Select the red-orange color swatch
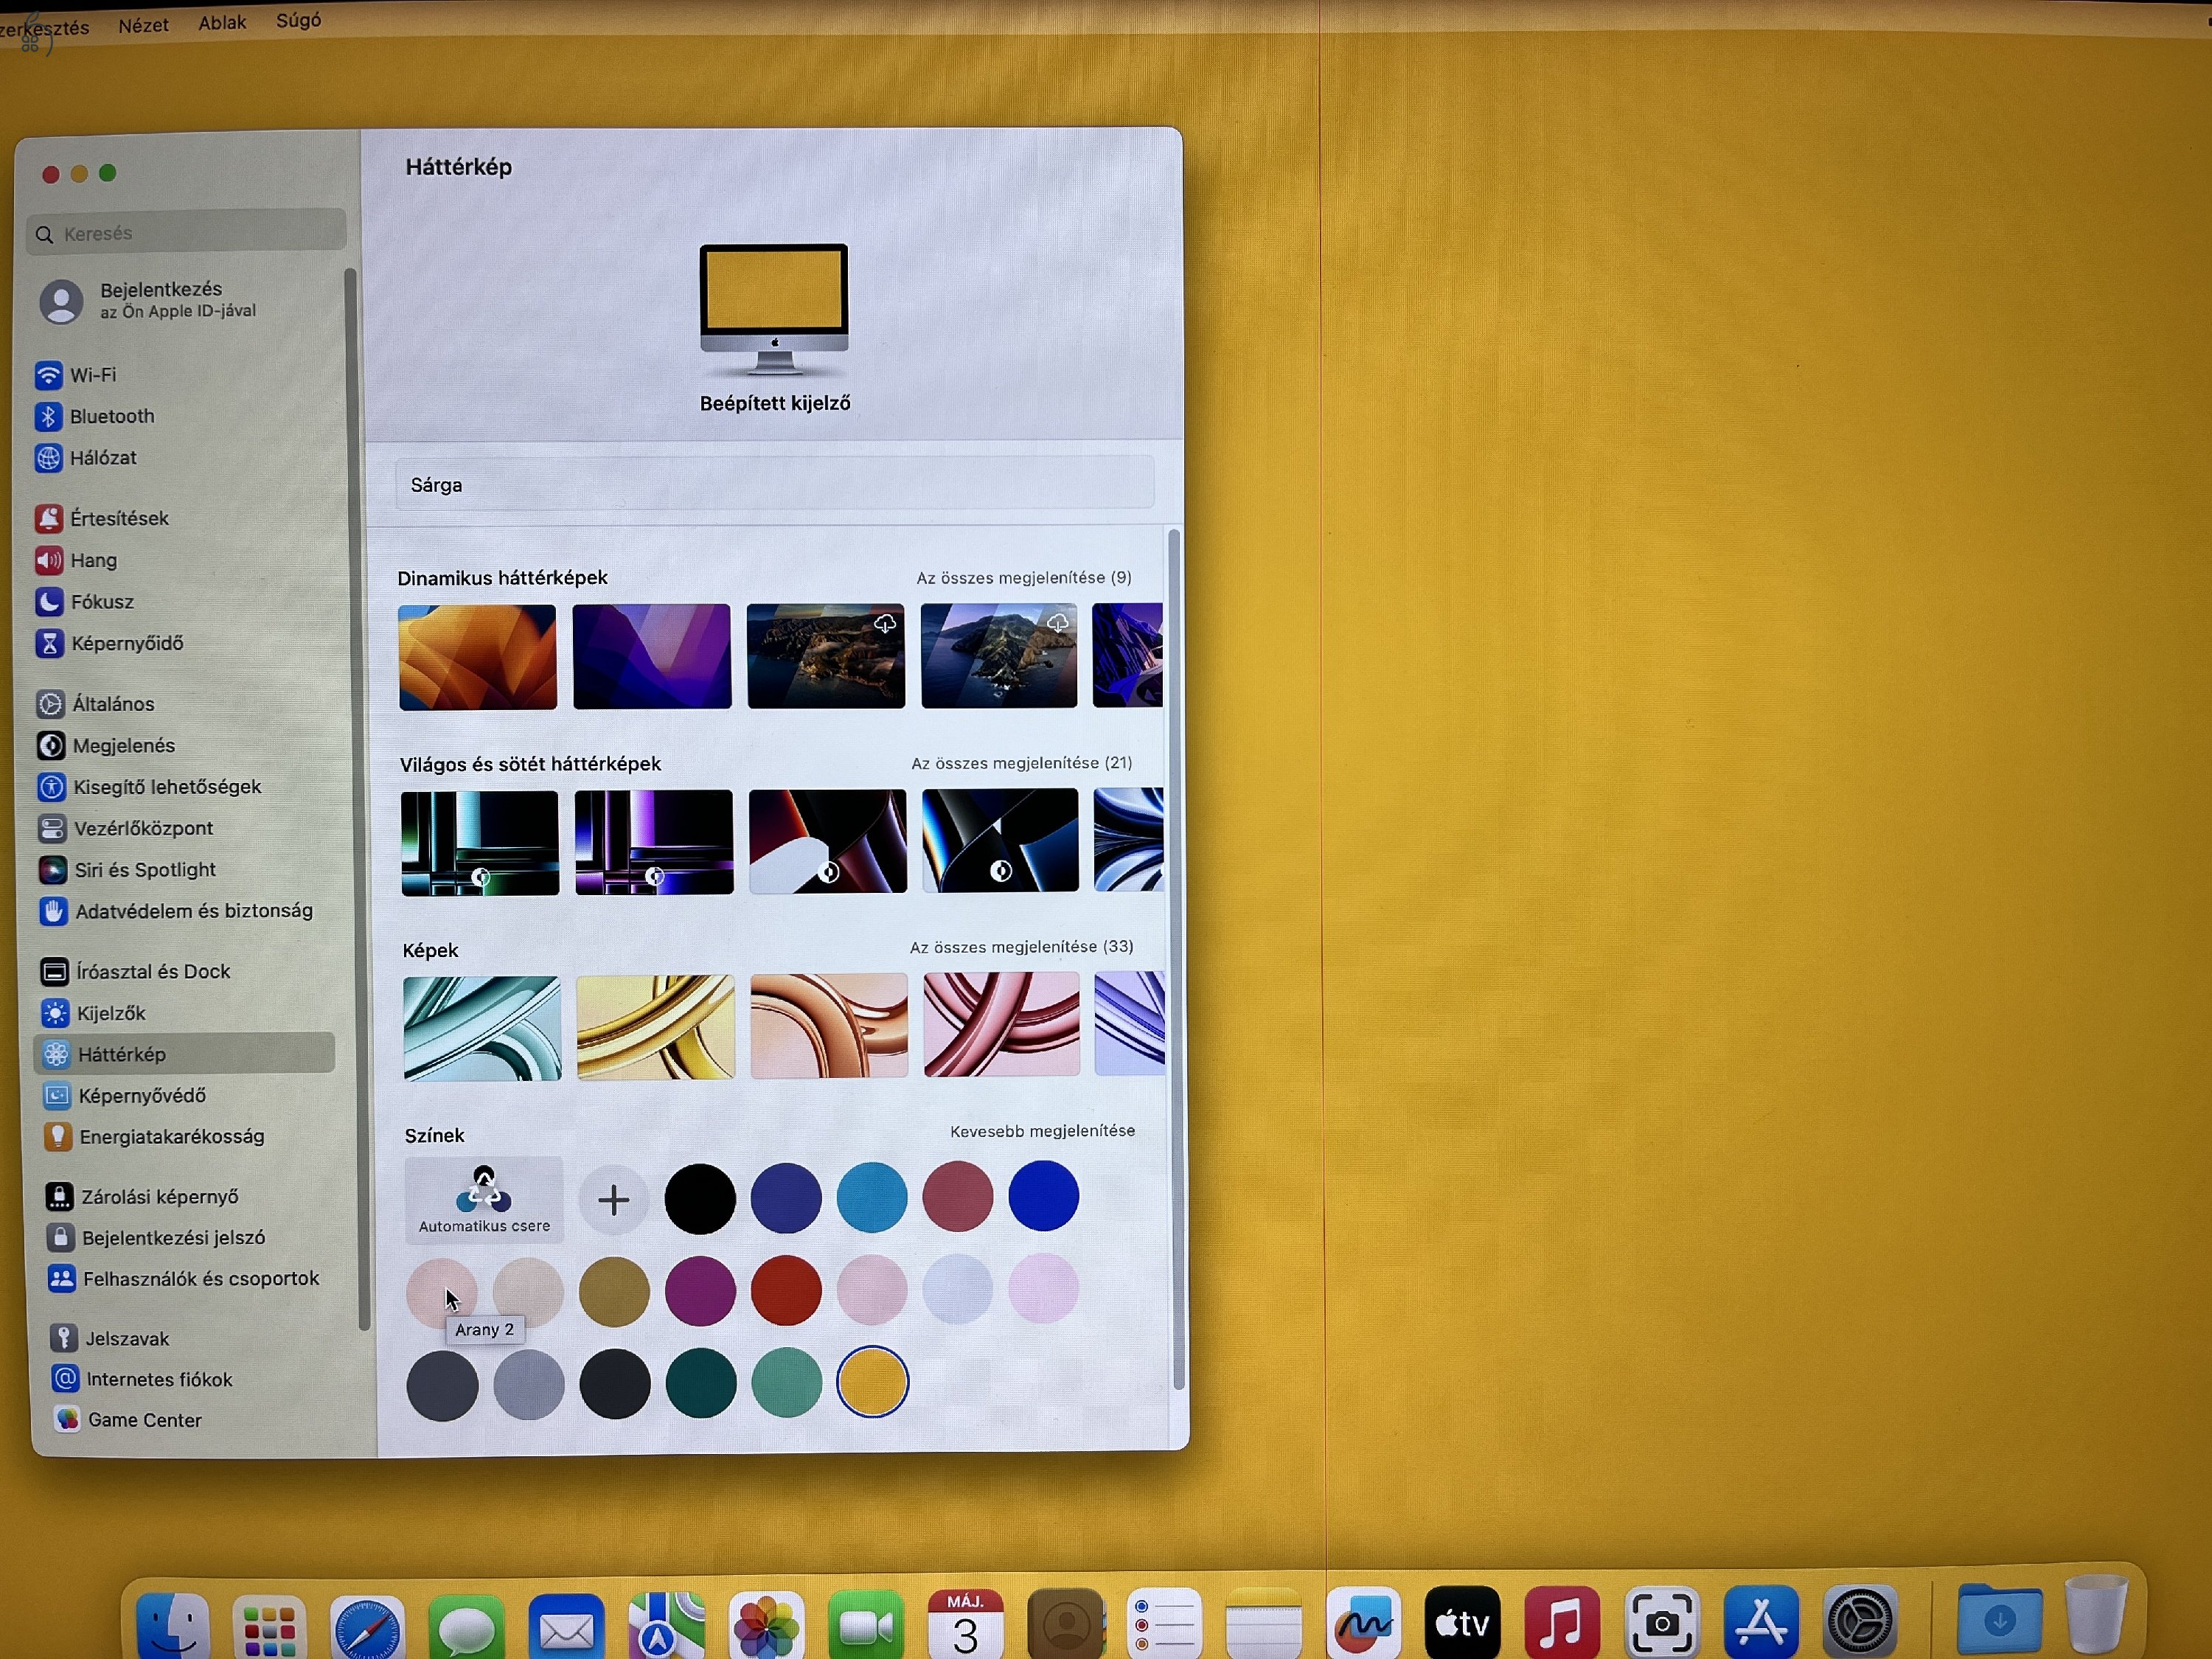The height and width of the screenshot is (1659, 2212). (x=786, y=1290)
